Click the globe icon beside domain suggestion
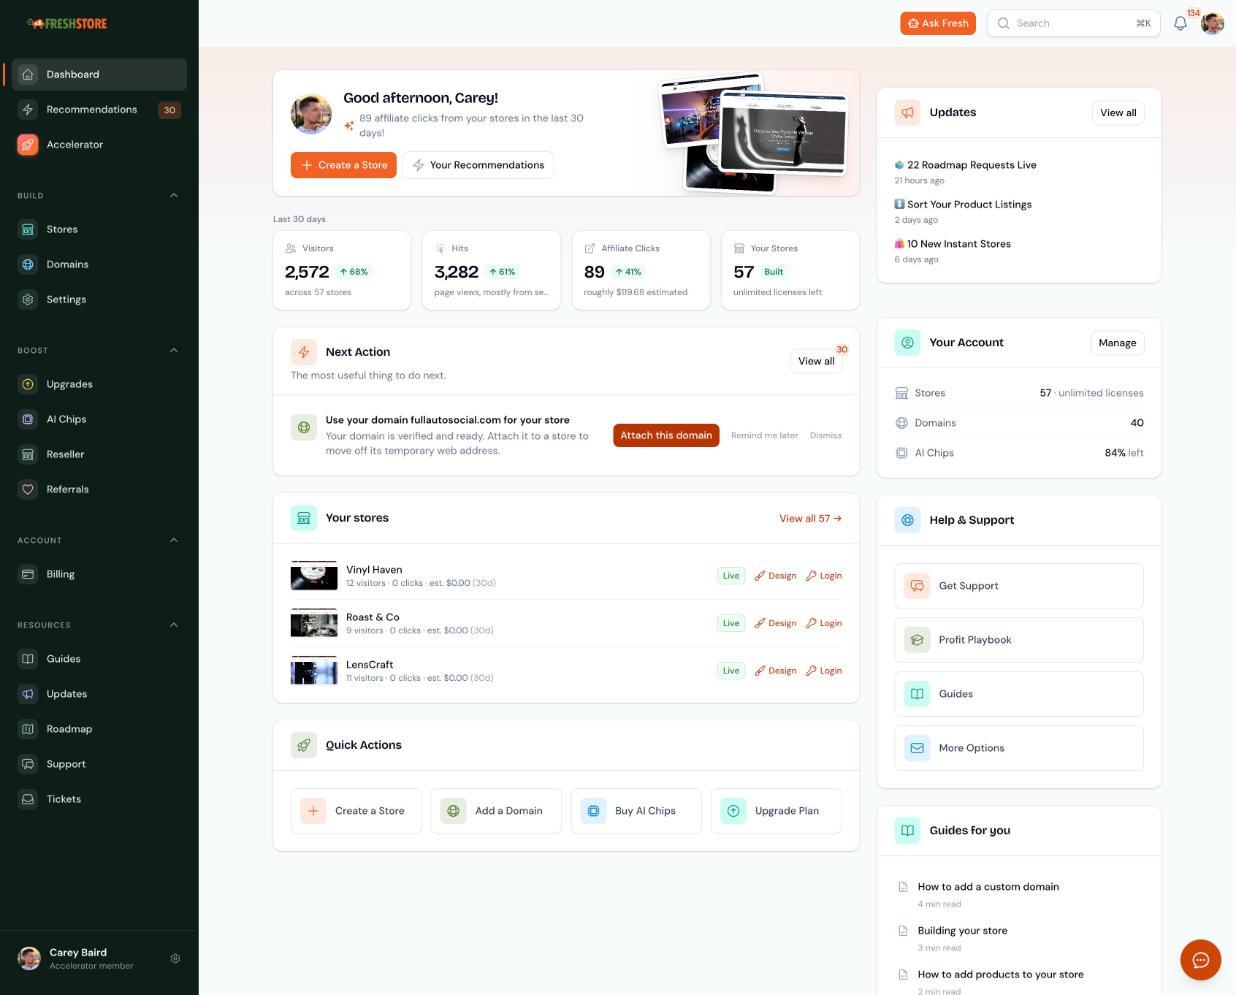Image resolution: width=1236 pixels, height=995 pixels. (x=303, y=427)
